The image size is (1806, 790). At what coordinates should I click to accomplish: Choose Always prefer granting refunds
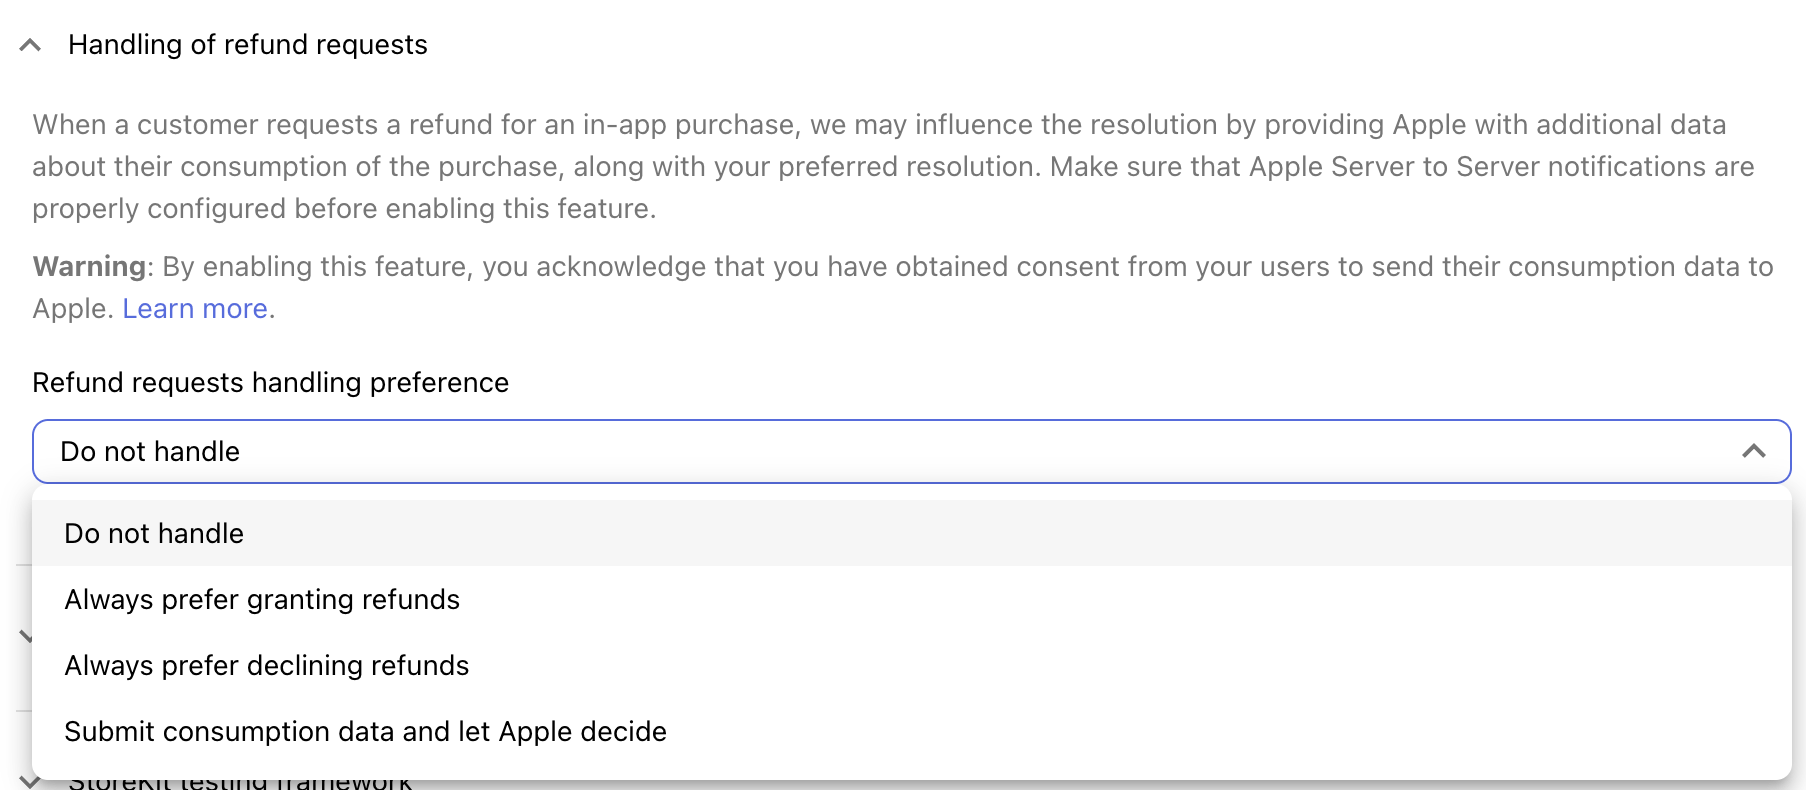(911, 599)
